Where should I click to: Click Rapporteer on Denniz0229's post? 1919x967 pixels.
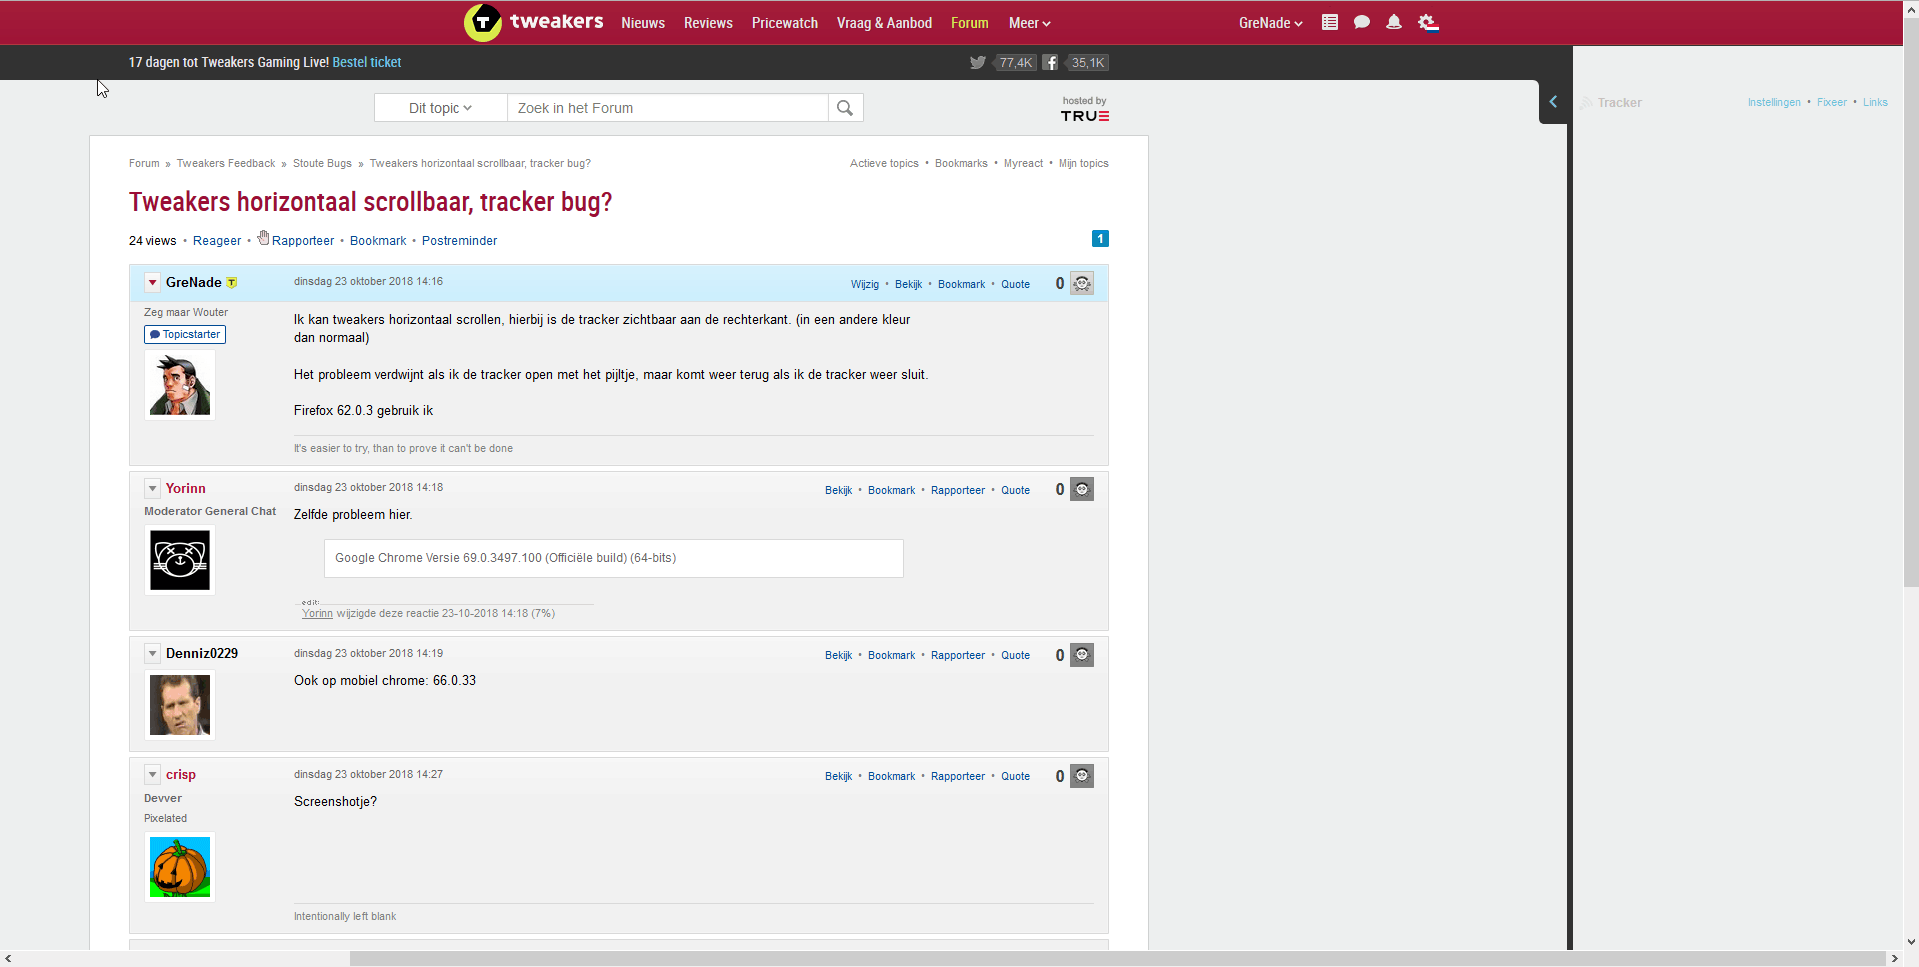click(x=958, y=655)
